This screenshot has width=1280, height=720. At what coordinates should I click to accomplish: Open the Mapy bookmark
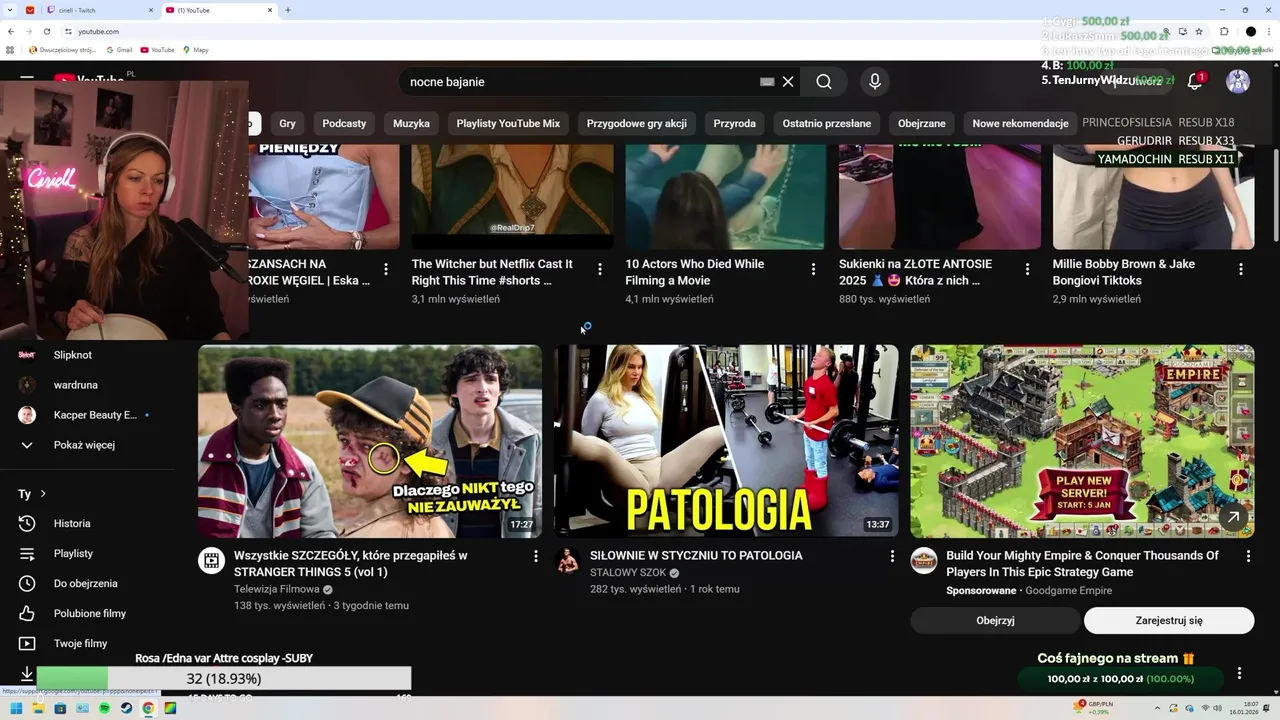click(195, 49)
